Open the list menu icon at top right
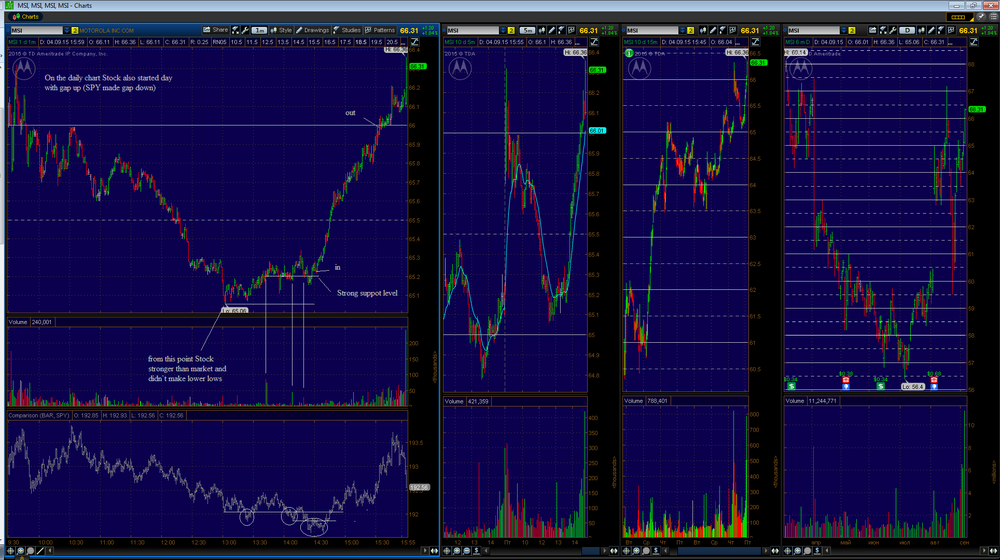The image size is (1000, 560). 994,17
